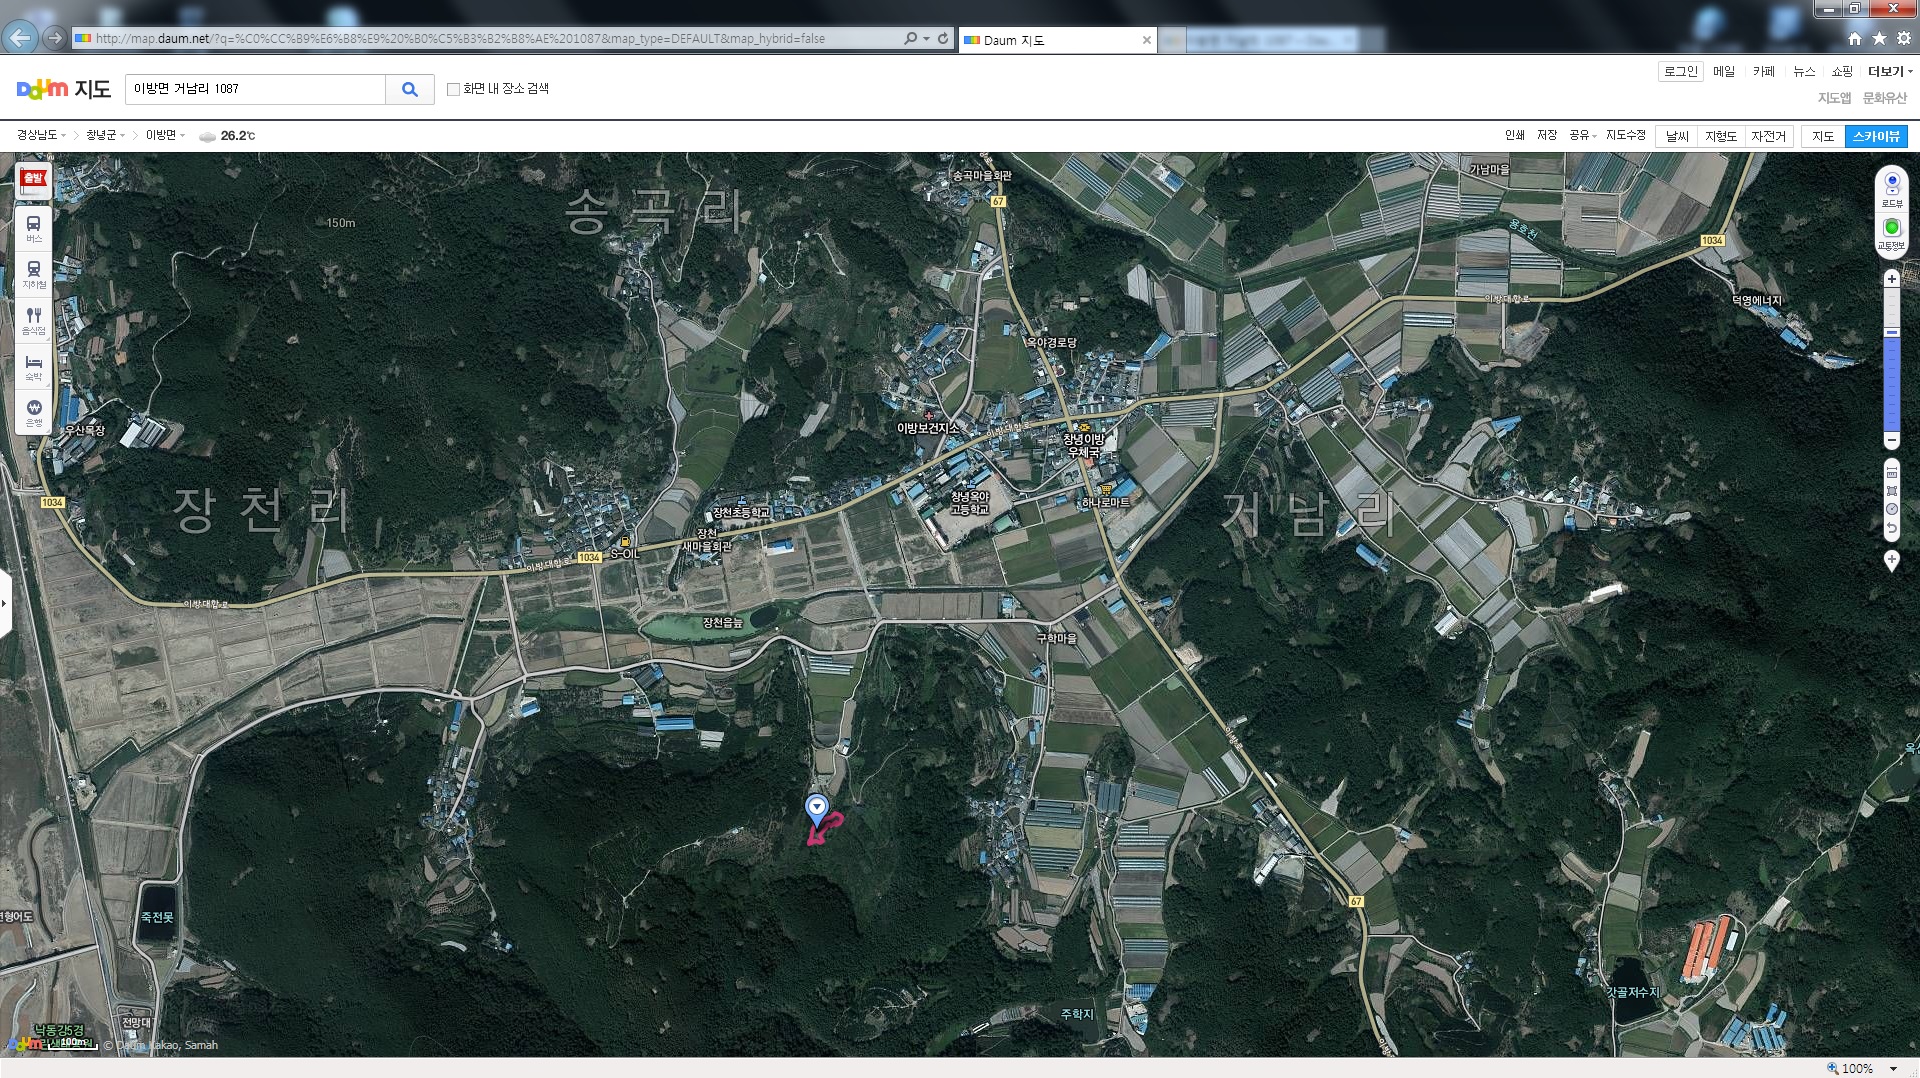Click the 로그인 login button
Image resolution: width=1920 pixels, height=1078 pixels.
(x=1680, y=71)
